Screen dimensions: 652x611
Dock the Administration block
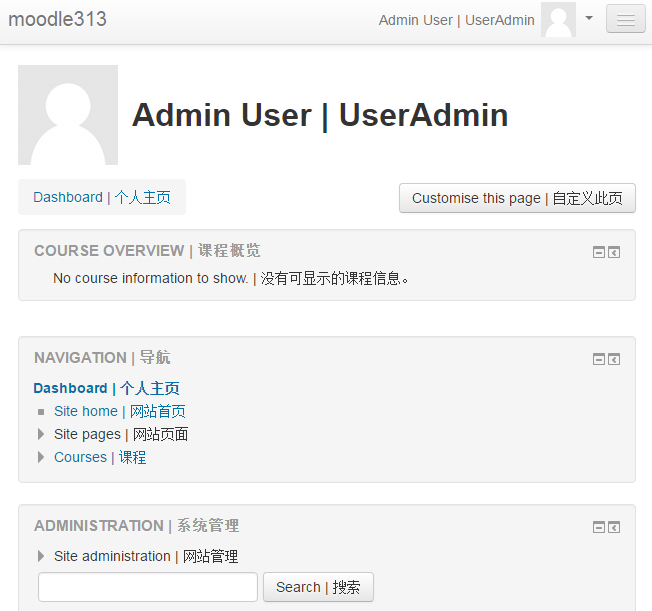[614, 527]
